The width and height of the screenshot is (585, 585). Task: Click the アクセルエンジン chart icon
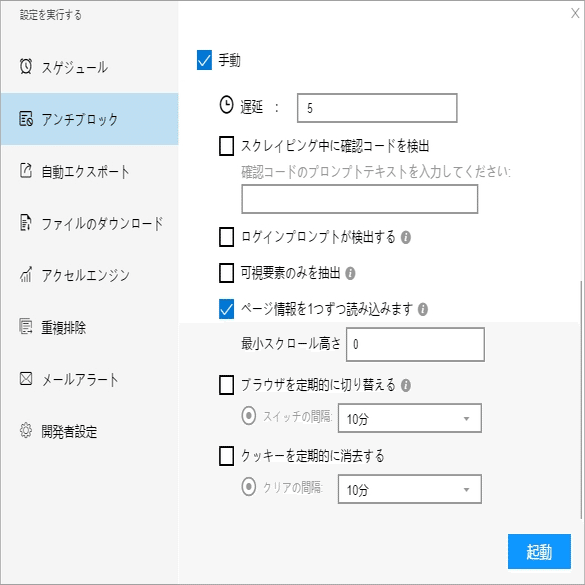(26, 274)
